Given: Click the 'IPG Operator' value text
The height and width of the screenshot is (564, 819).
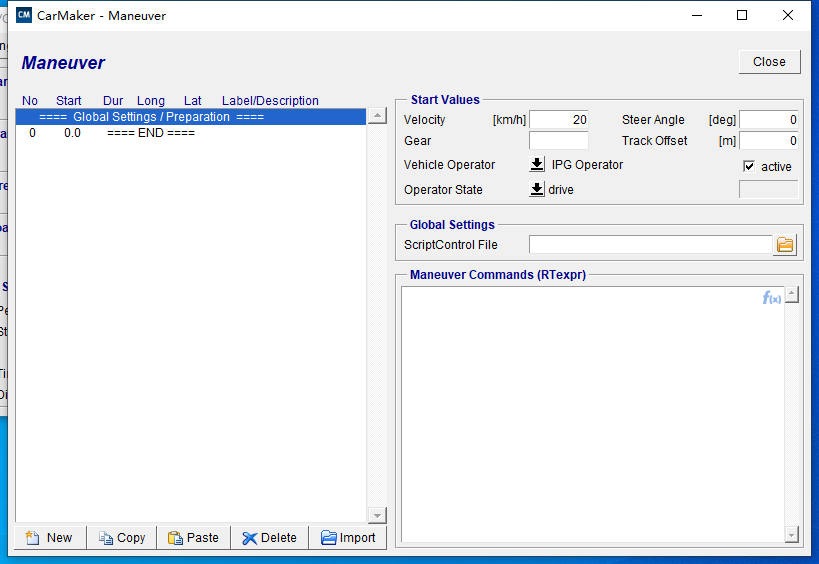Looking at the screenshot, I should point(587,164).
